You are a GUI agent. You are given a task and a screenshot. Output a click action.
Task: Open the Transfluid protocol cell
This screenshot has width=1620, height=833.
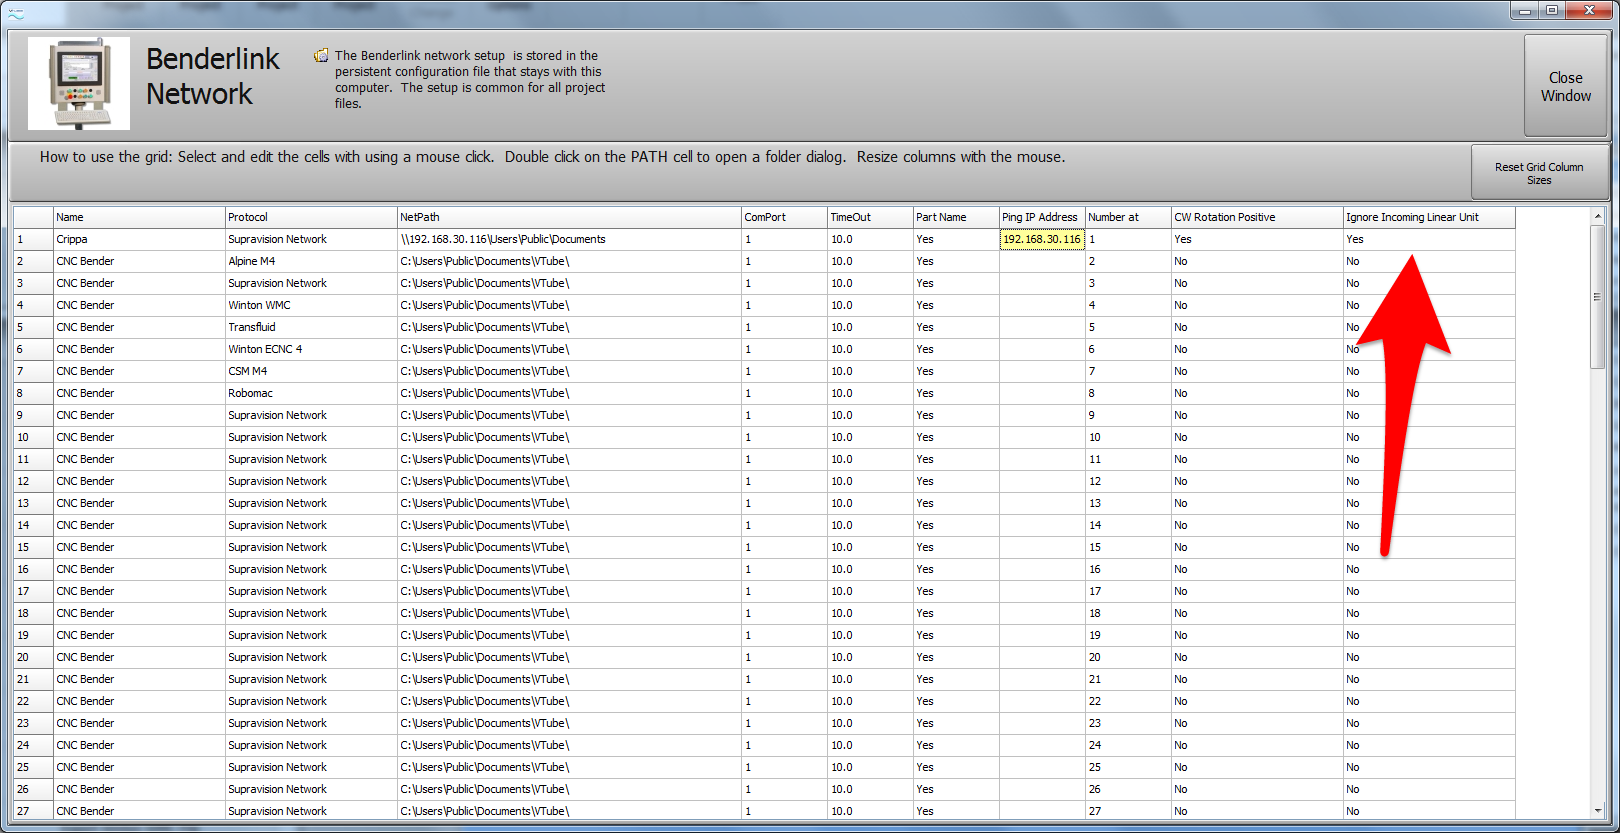click(x=311, y=327)
